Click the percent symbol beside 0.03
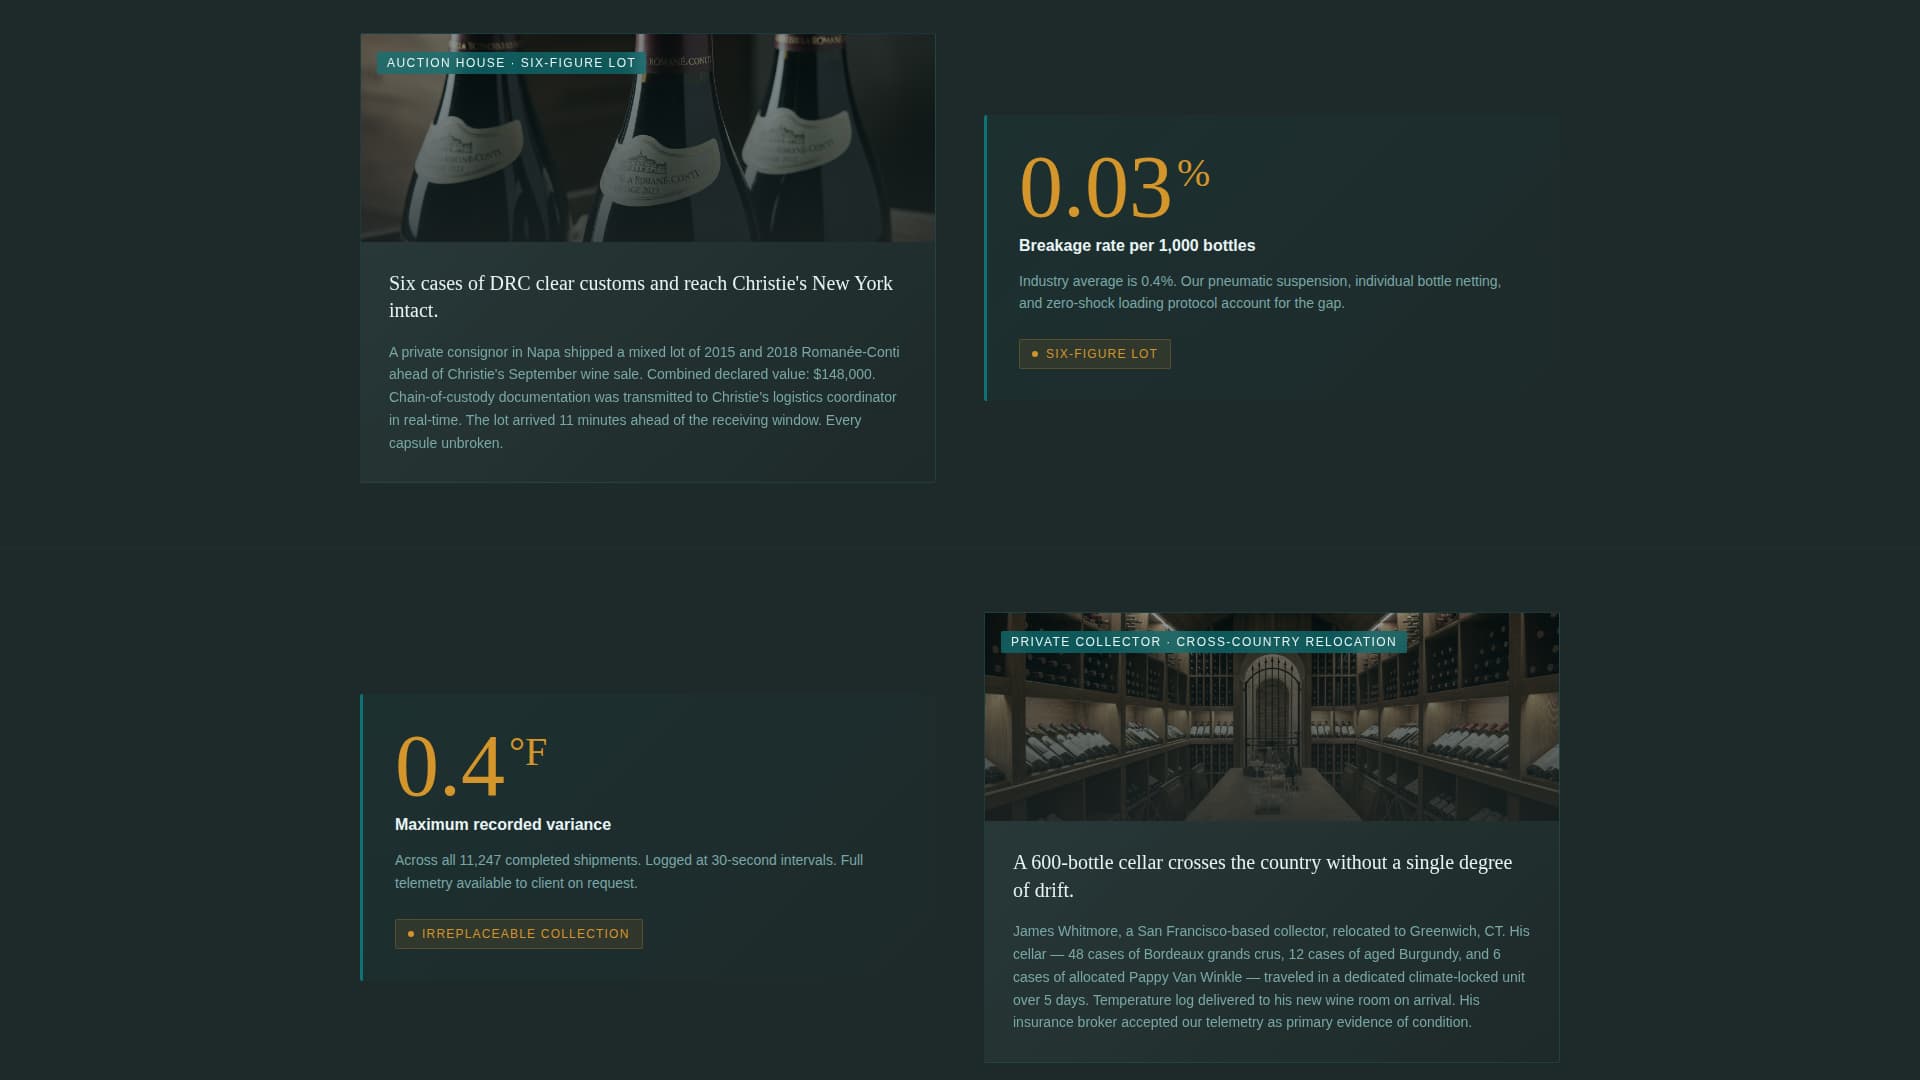The height and width of the screenshot is (1080, 1920). (x=1196, y=176)
